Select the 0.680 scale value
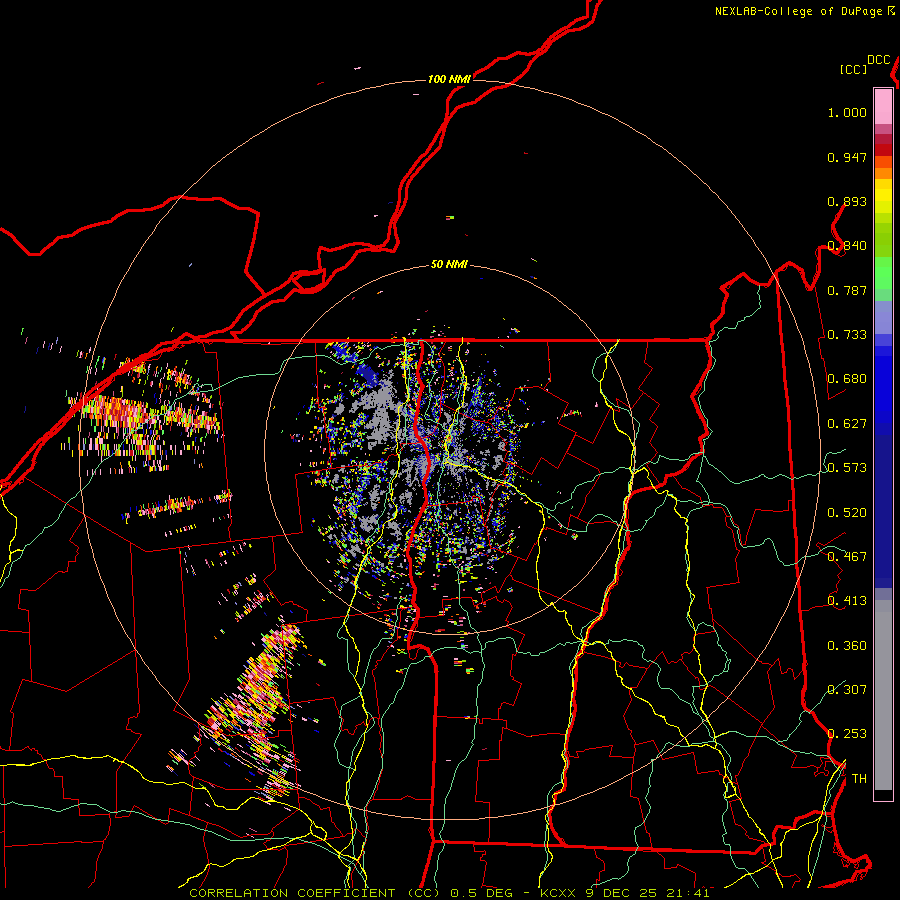 [847, 379]
